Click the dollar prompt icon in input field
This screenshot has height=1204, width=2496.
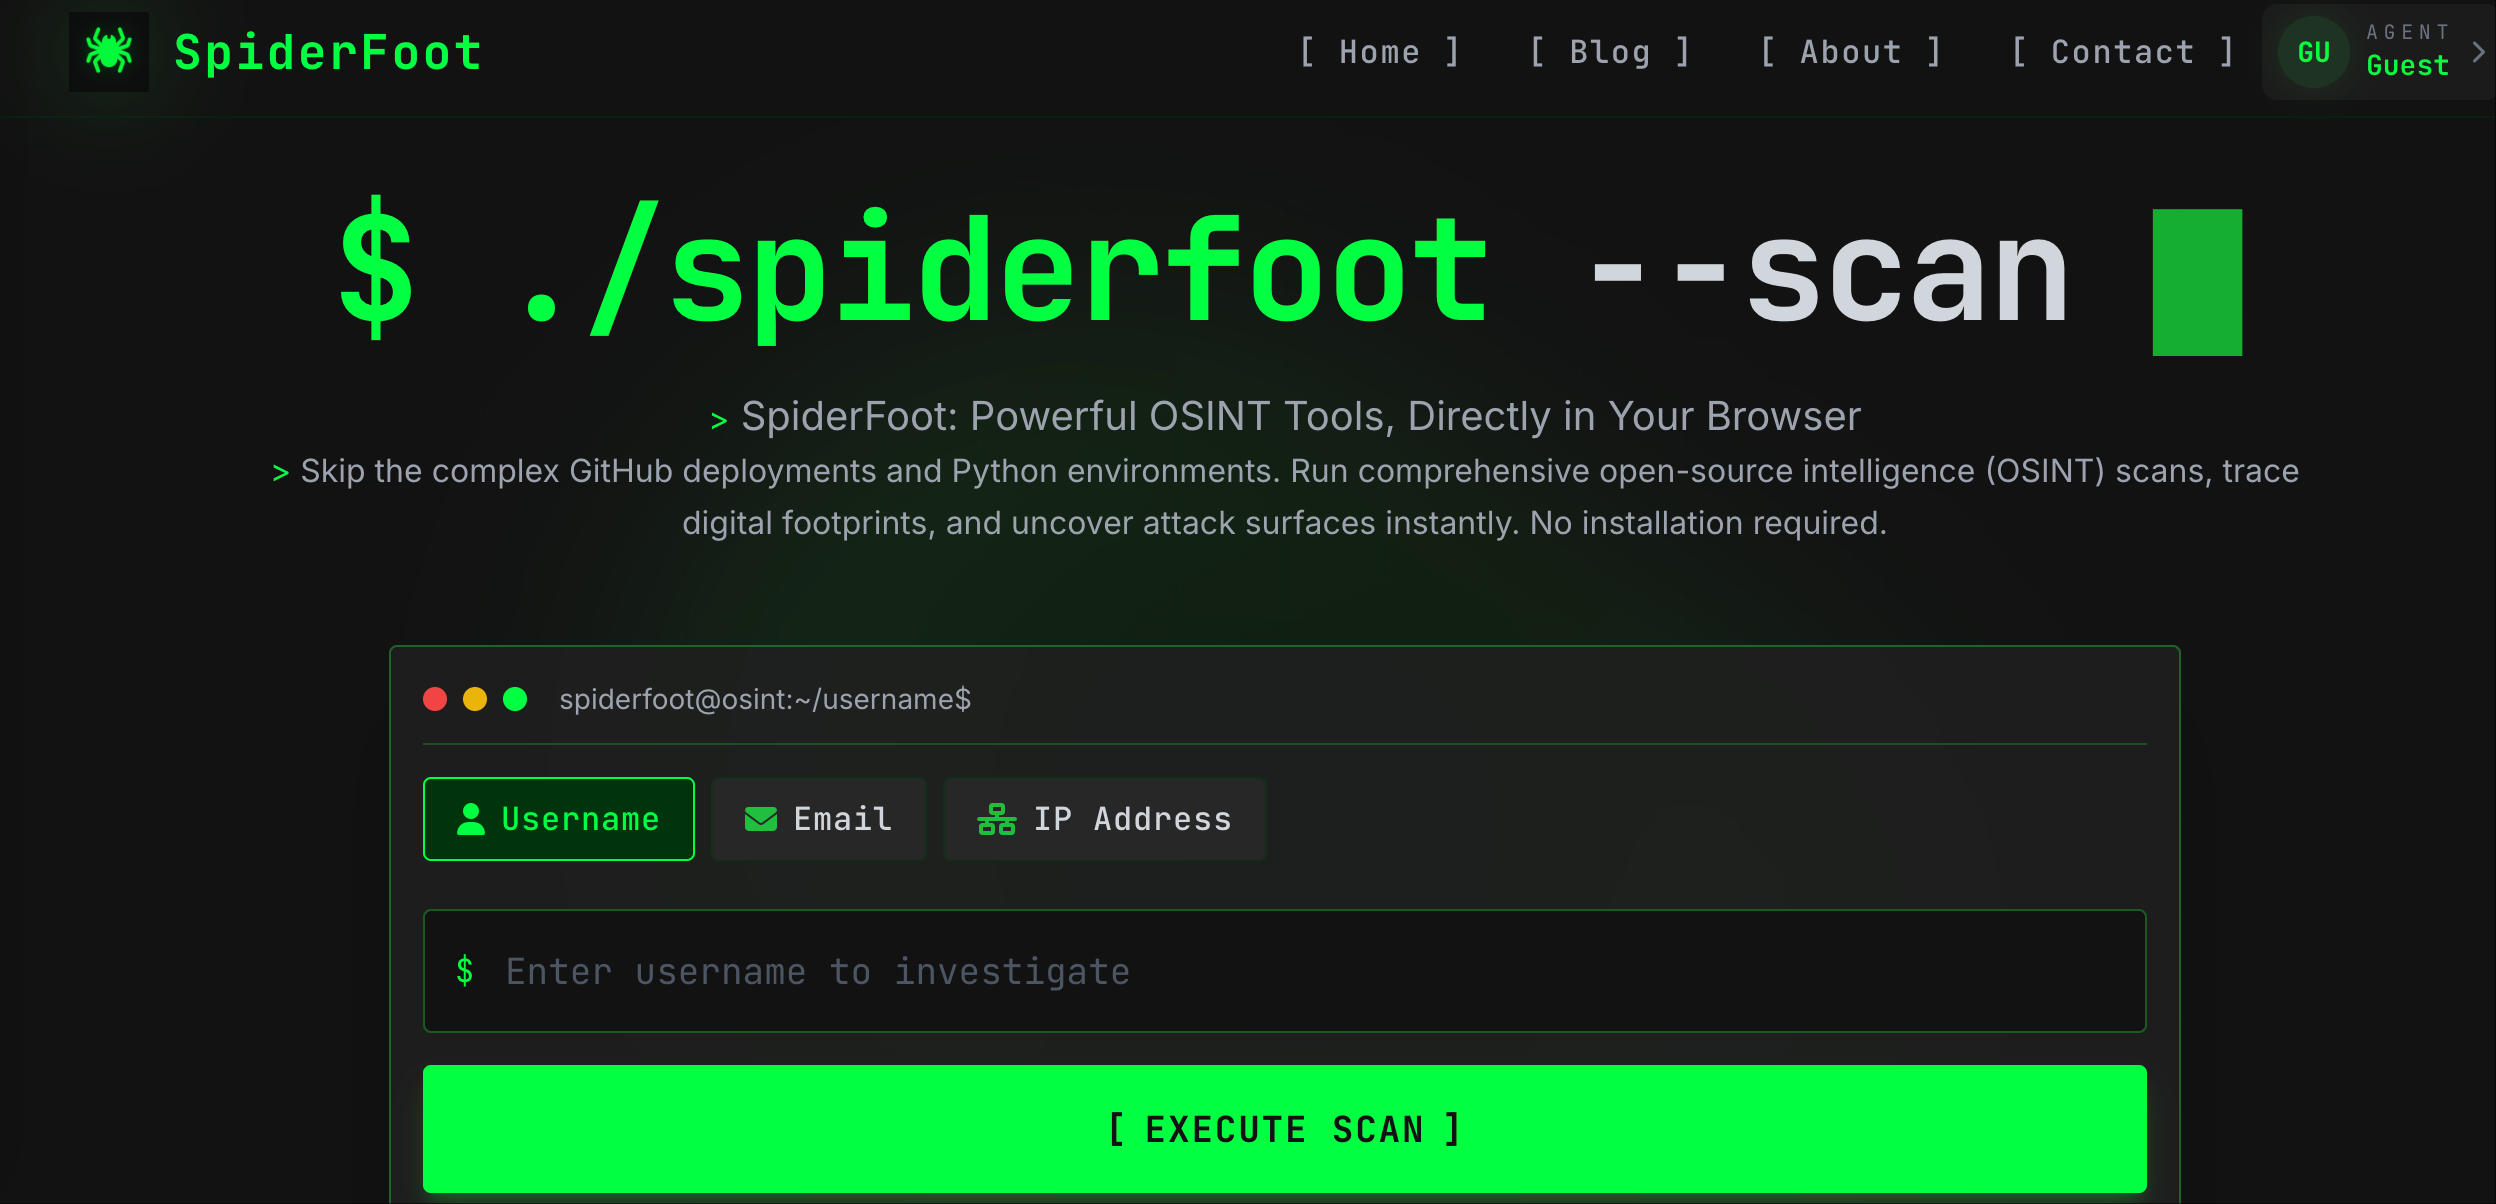point(464,971)
